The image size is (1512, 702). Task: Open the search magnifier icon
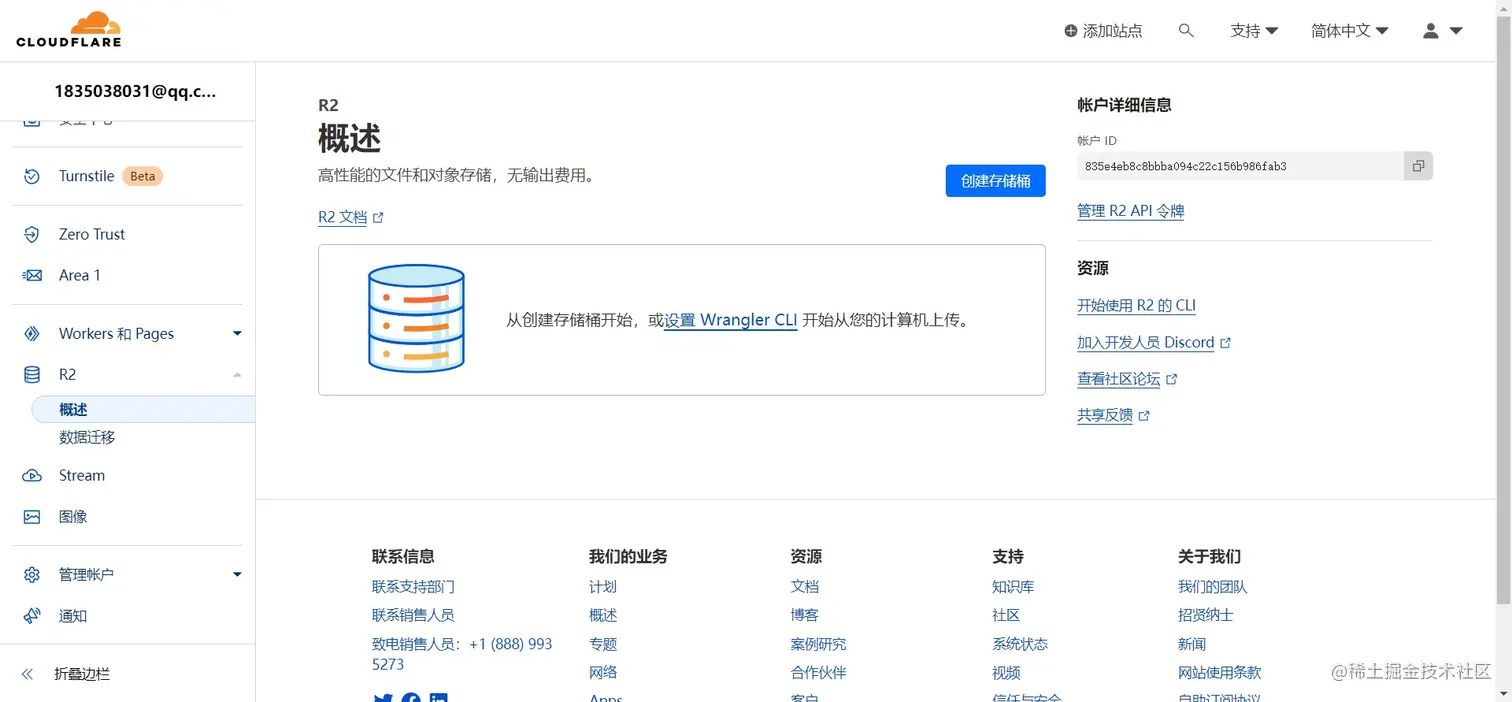[x=1186, y=31]
